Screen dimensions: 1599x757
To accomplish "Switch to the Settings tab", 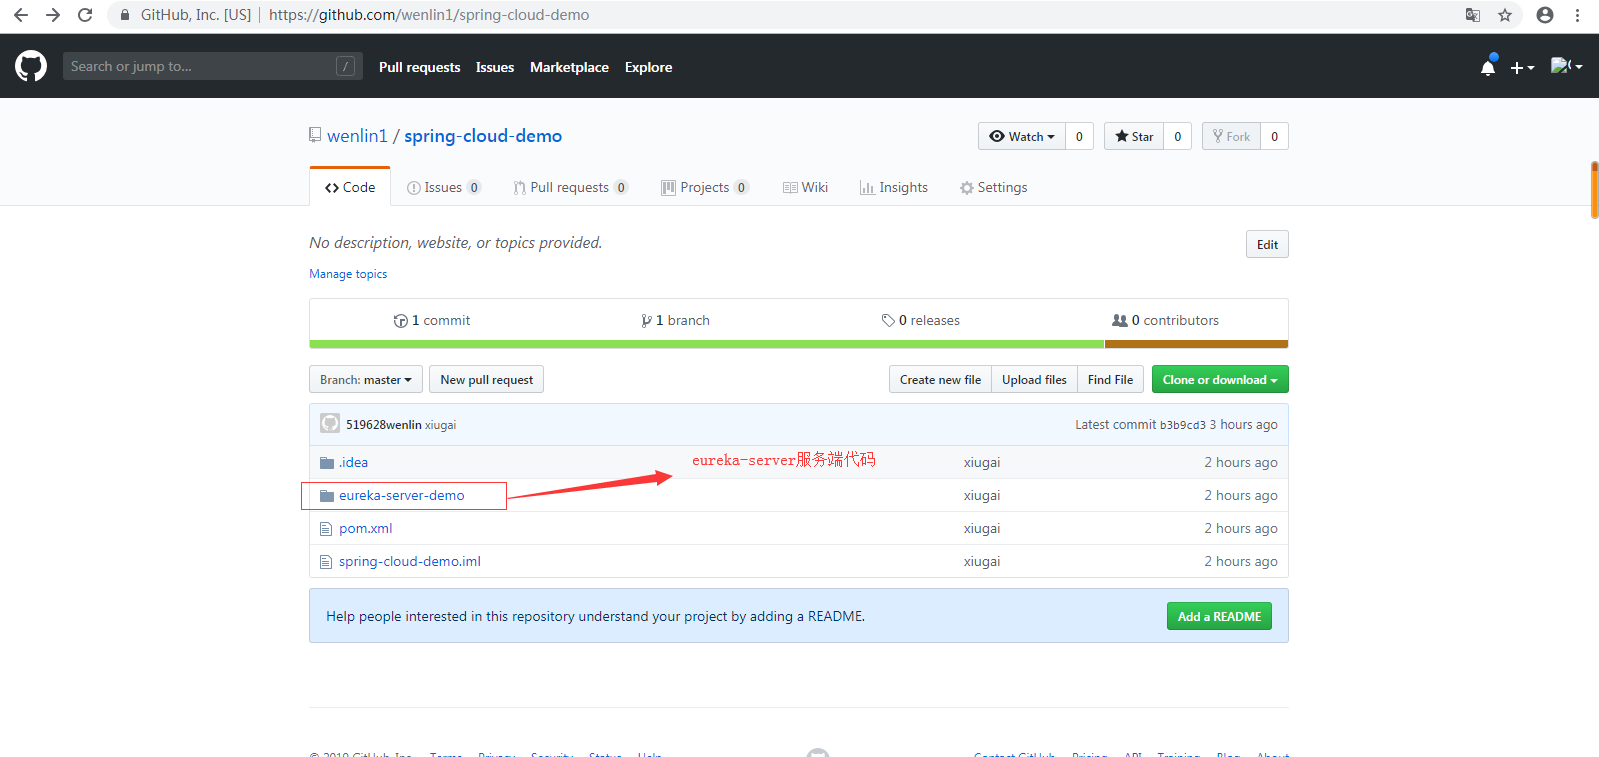I will pyautogui.click(x=993, y=187).
